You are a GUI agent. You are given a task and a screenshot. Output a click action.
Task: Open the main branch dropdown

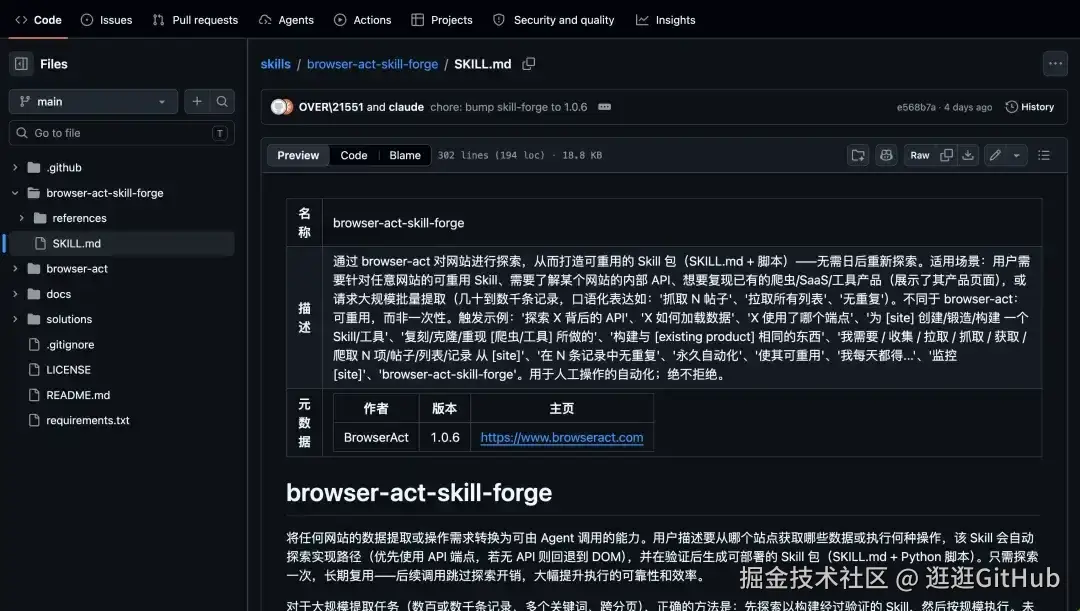93,101
